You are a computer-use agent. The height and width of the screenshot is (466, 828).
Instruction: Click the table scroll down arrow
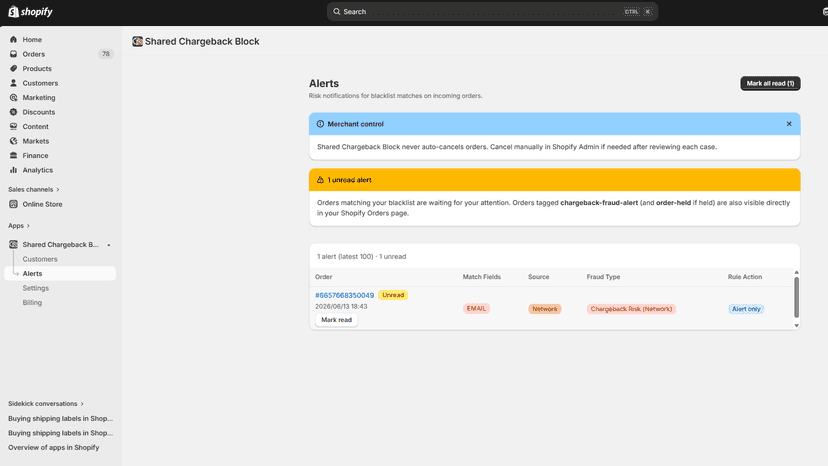click(x=796, y=325)
